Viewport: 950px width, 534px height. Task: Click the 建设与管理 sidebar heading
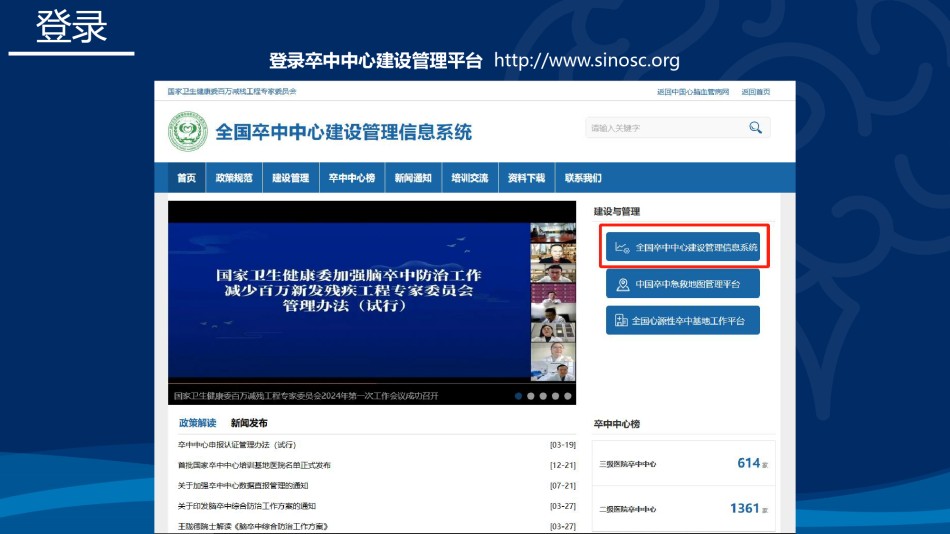click(x=617, y=212)
